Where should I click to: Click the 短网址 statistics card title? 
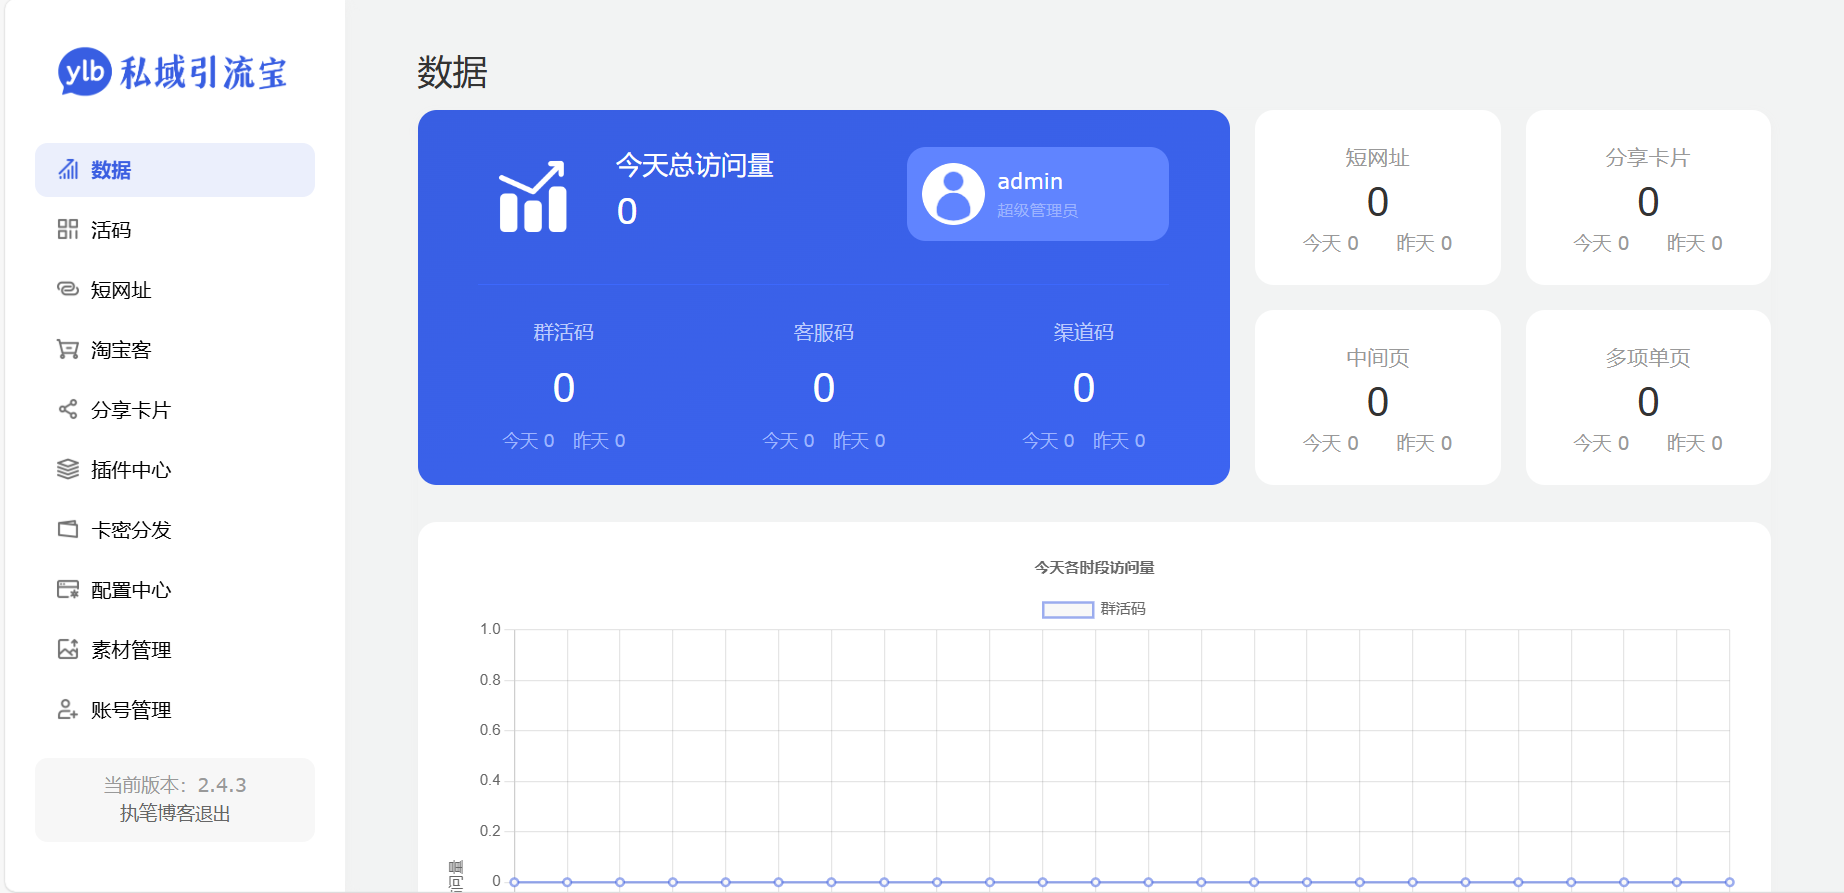[x=1377, y=158]
